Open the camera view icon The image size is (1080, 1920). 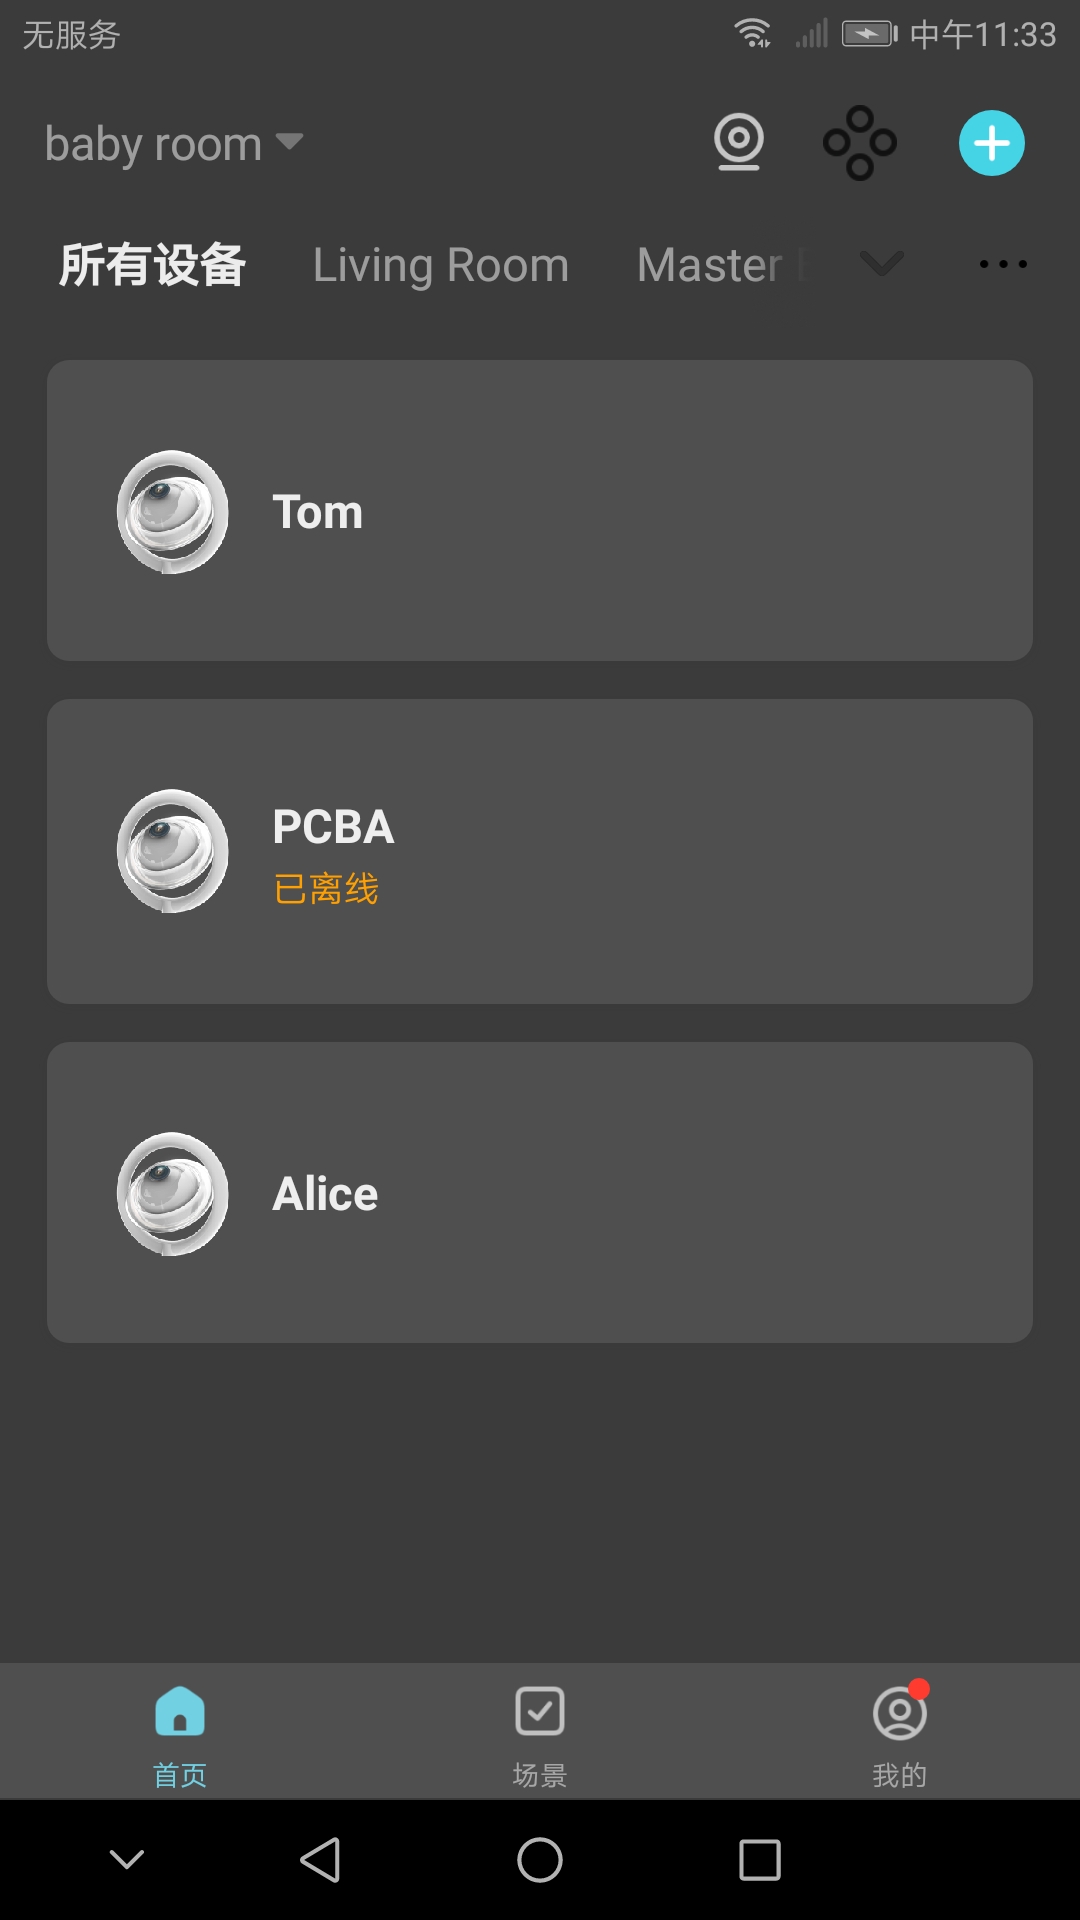(739, 143)
